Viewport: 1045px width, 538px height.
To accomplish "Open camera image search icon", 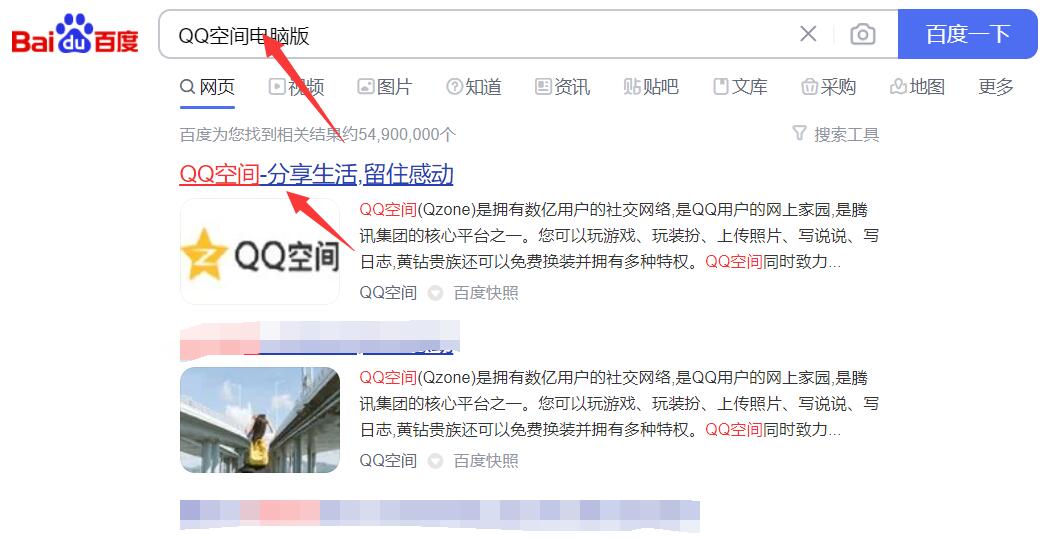I will 862,35.
